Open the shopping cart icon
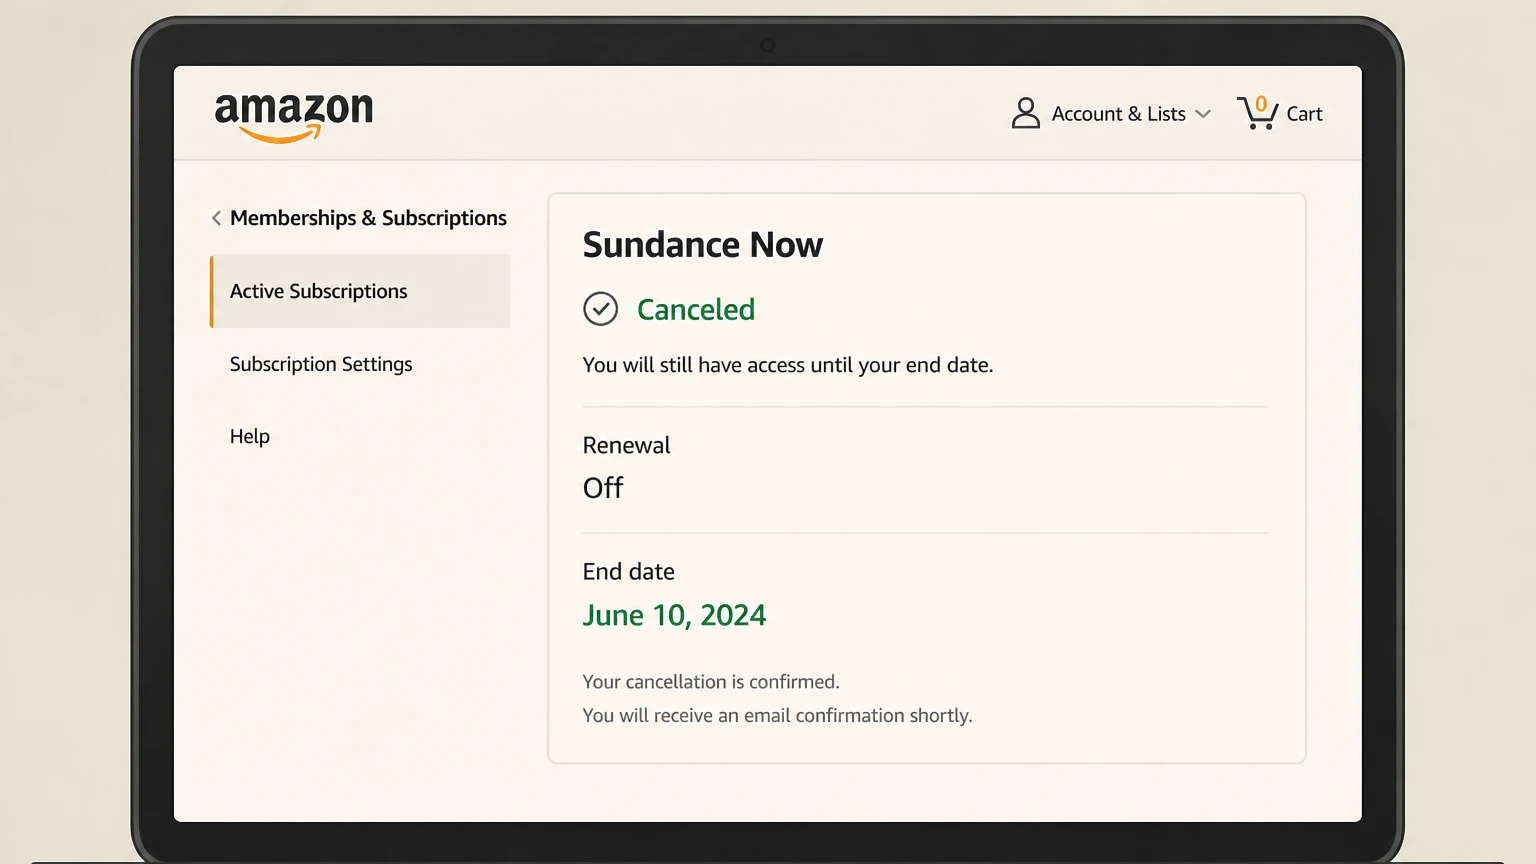Image resolution: width=1536 pixels, height=864 pixels. click(1257, 113)
